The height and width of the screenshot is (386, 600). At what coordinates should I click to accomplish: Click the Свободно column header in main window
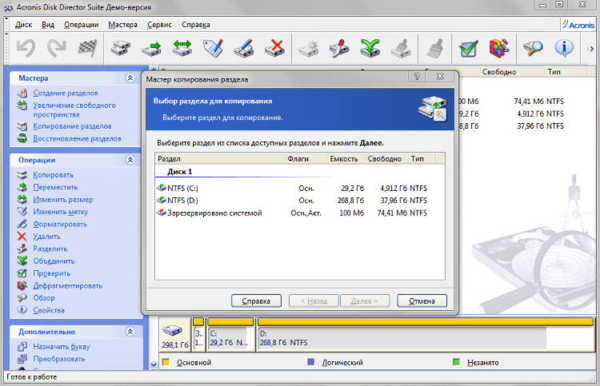coord(499,72)
